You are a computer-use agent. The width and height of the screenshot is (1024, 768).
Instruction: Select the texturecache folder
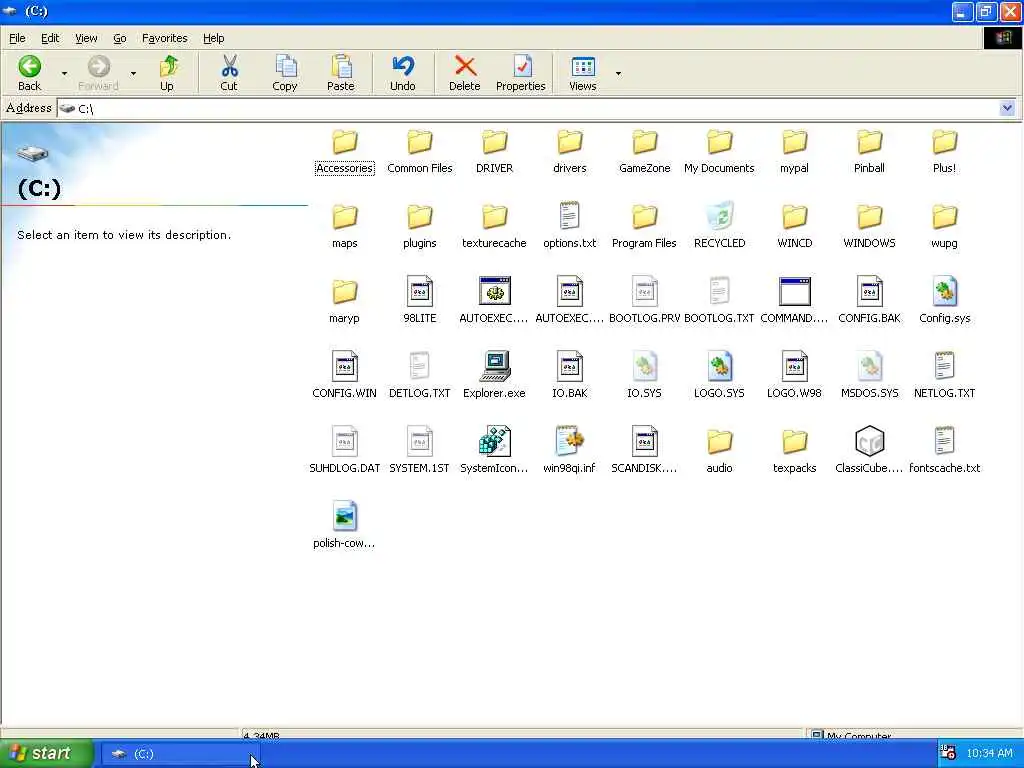coord(494,227)
